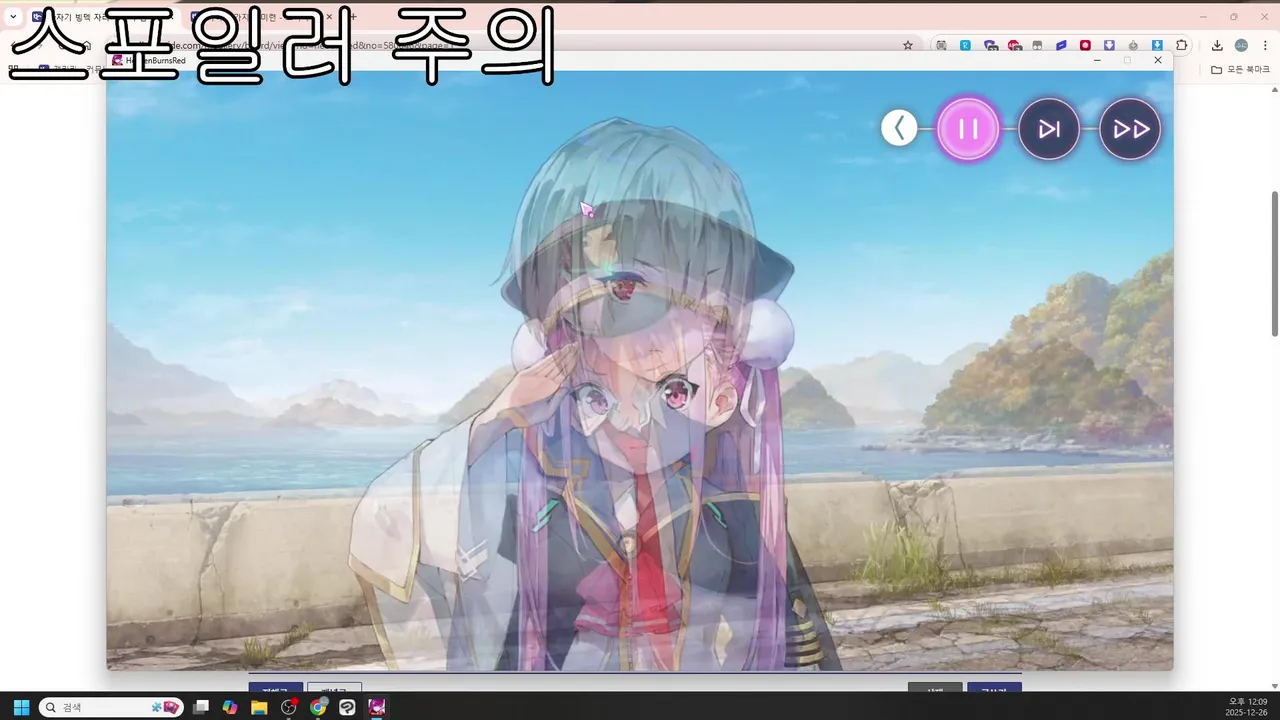This screenshot has height=720, width=1280.
Task: Open the Chrome extensions puzzle-piece menu
Action: [1182, 45]
